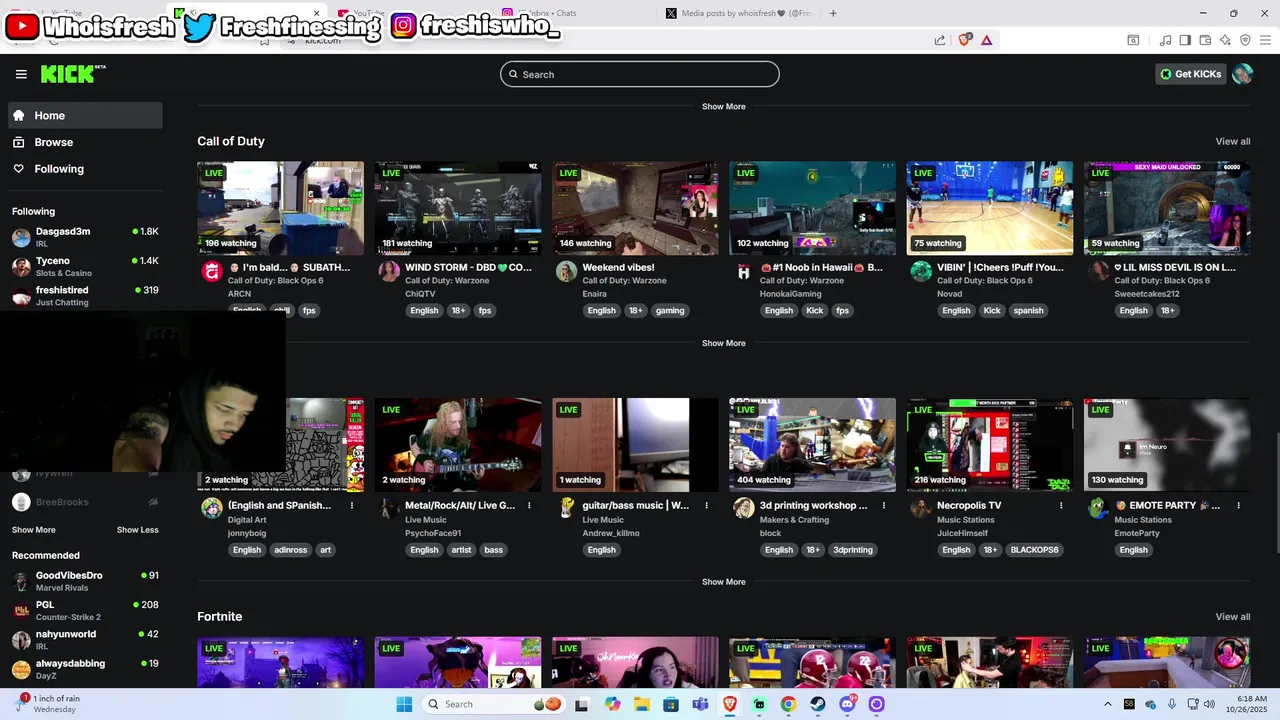Open Tyceno channel in Following list
Image resolution: width=1280 pixels, height=720 pixels.
coord(86,266)
